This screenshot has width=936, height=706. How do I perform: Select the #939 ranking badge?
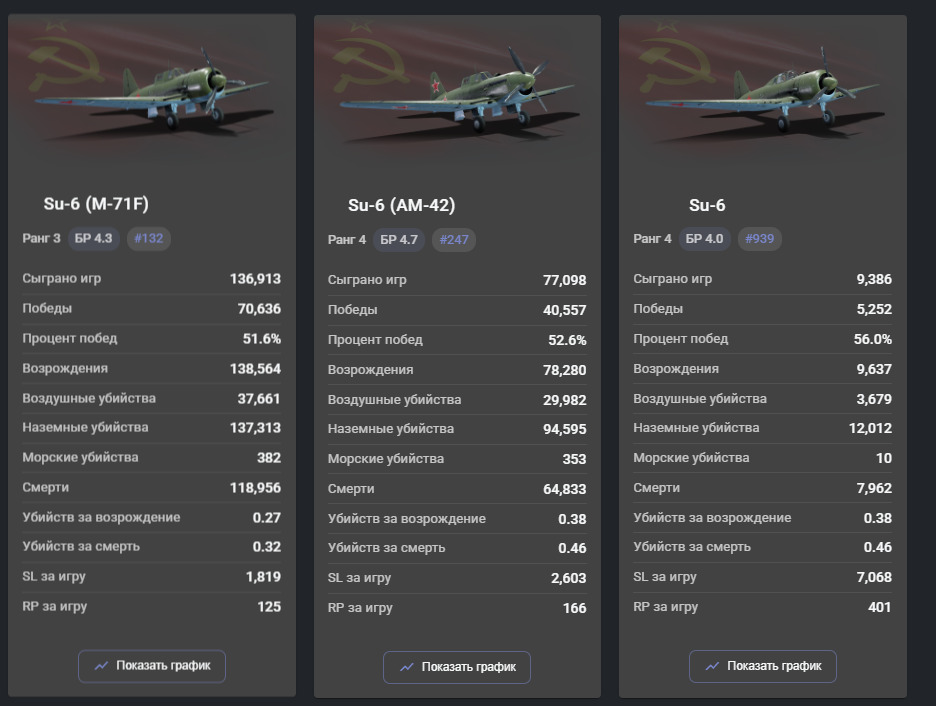coord(760,239)
